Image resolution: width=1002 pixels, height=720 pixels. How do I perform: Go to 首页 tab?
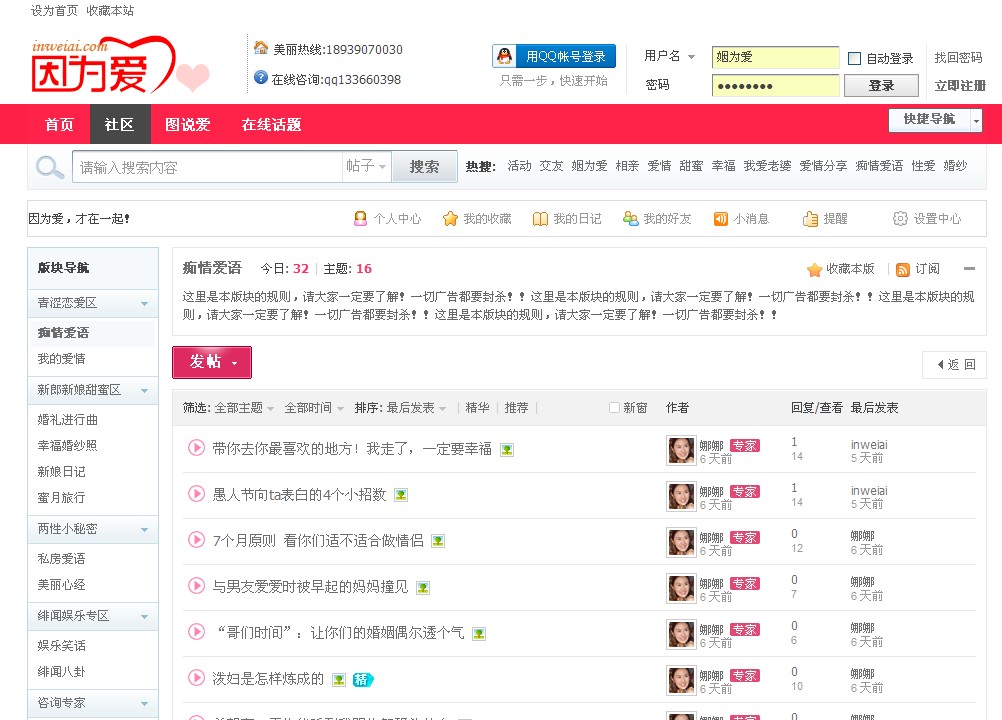[59, 124]
